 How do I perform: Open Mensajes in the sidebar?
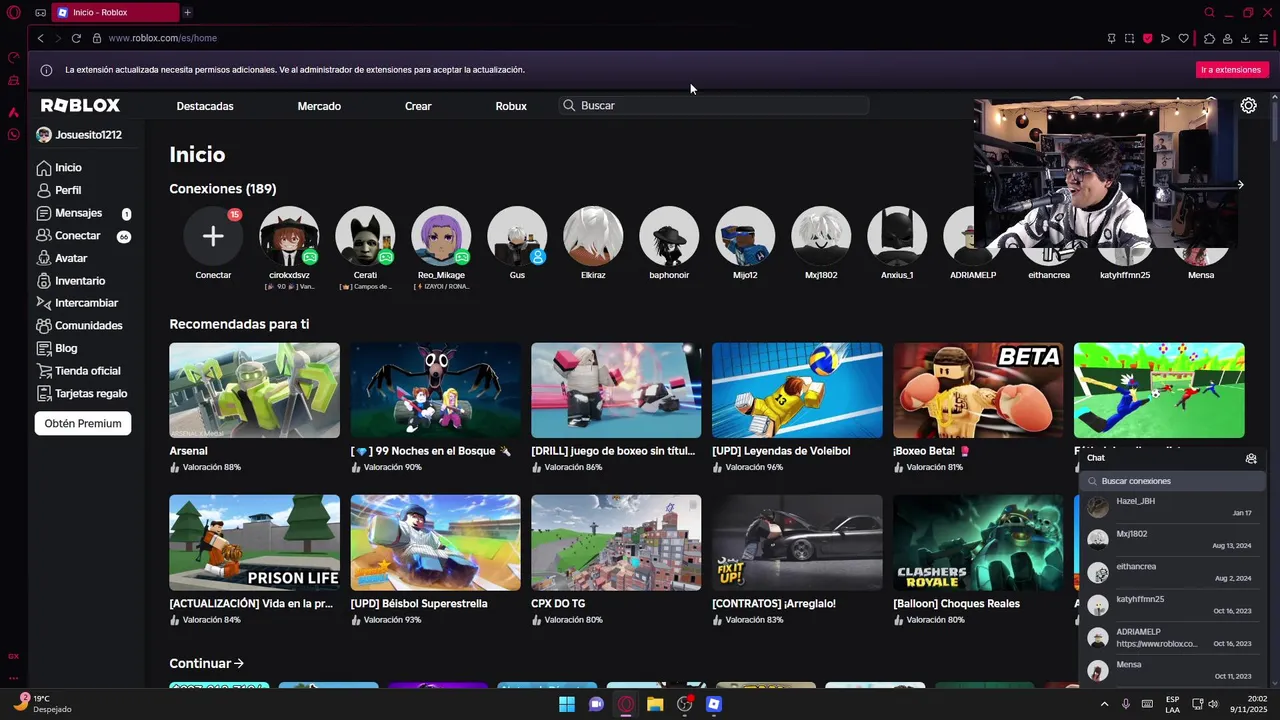coord(78,213)
